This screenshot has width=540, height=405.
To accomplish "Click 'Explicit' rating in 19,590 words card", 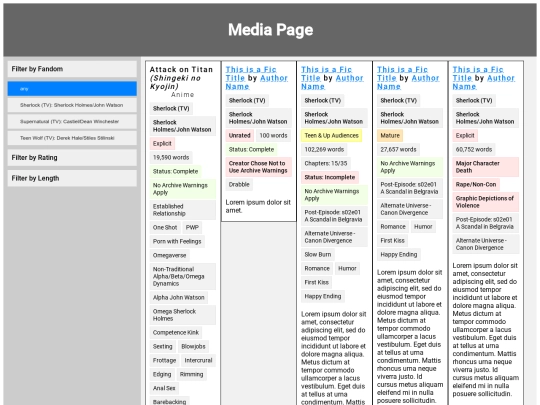I will pos(162,143).
